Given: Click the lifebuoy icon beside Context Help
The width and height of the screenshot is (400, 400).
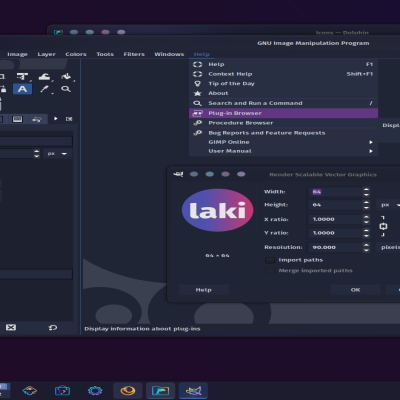Looking at the screenshot, I should coord(198,74).
